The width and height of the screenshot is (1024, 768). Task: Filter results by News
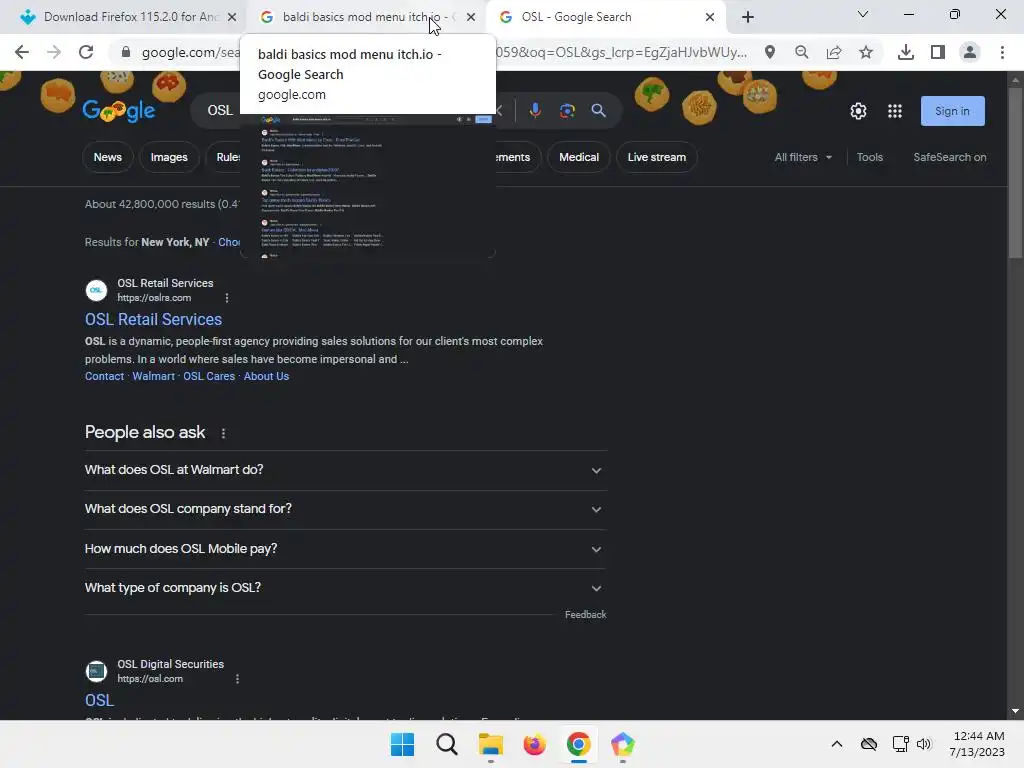(x=108, y=157)
